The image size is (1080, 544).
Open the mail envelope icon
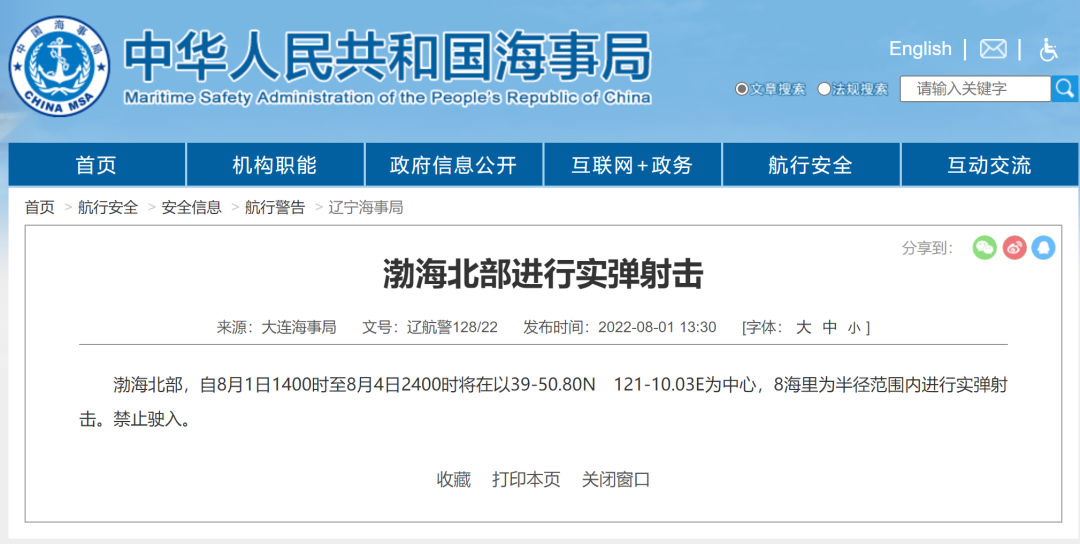992,49
